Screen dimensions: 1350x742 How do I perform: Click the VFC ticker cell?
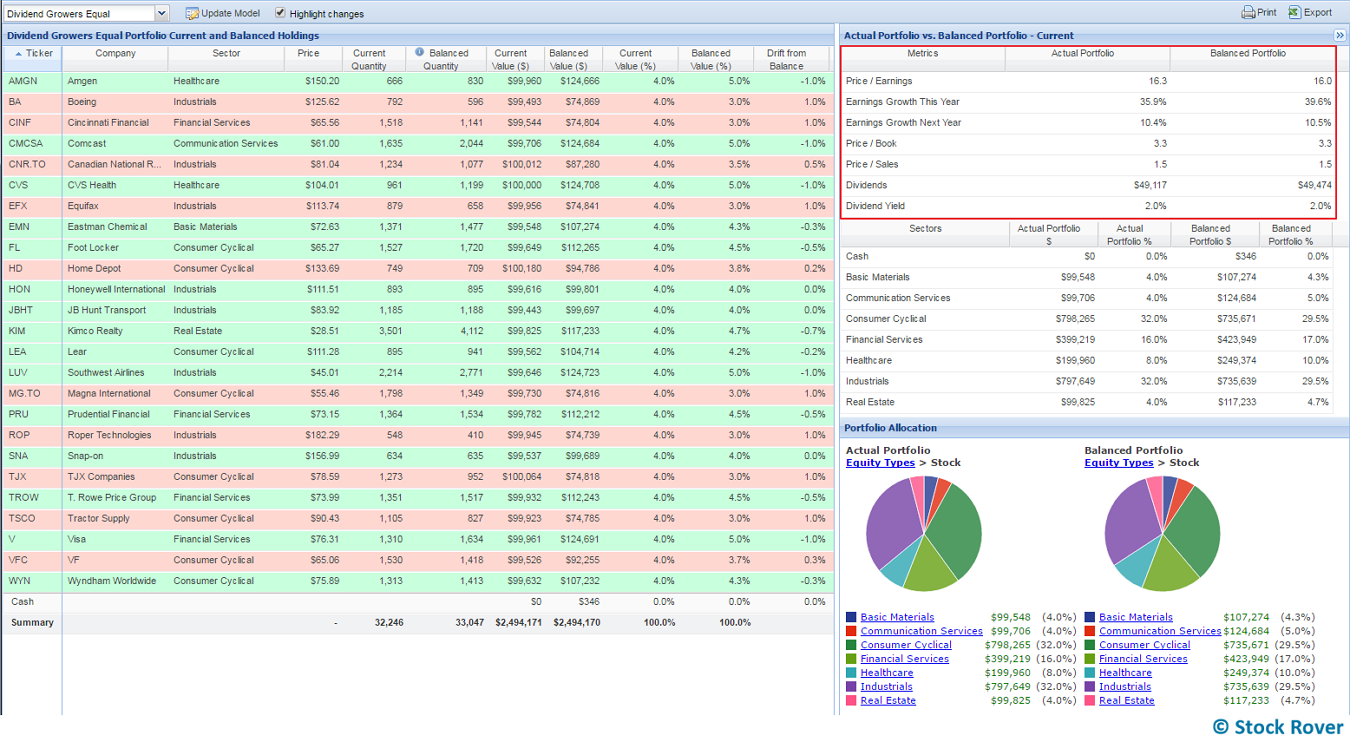[x=32, y=560]
